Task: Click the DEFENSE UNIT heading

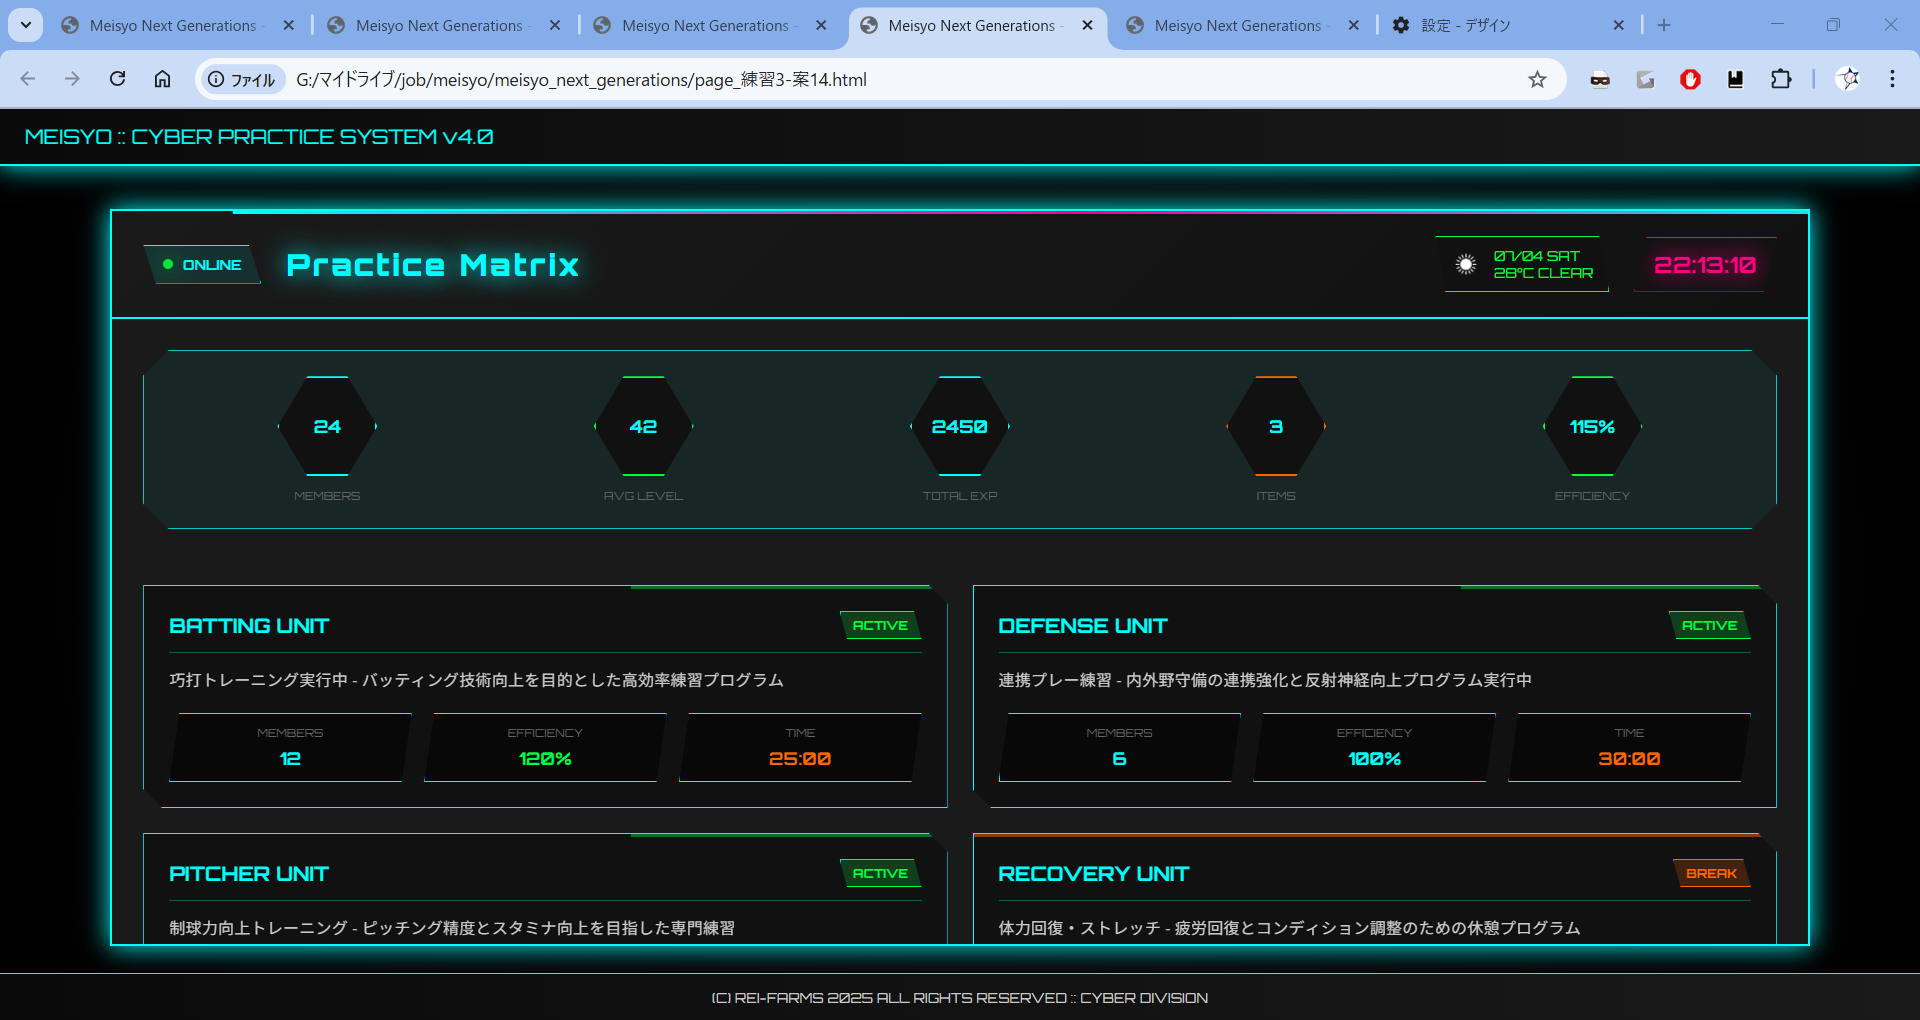Action: click(1082, 626)
